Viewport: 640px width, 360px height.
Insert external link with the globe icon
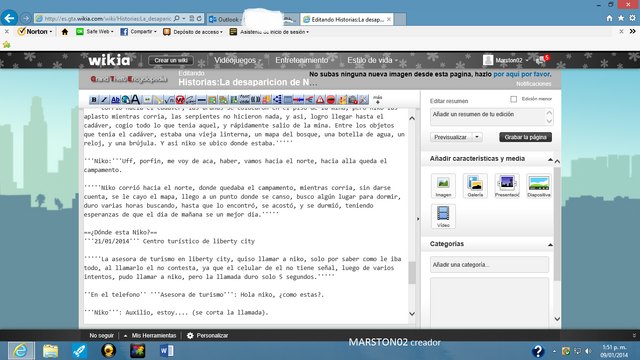(126, 100)
